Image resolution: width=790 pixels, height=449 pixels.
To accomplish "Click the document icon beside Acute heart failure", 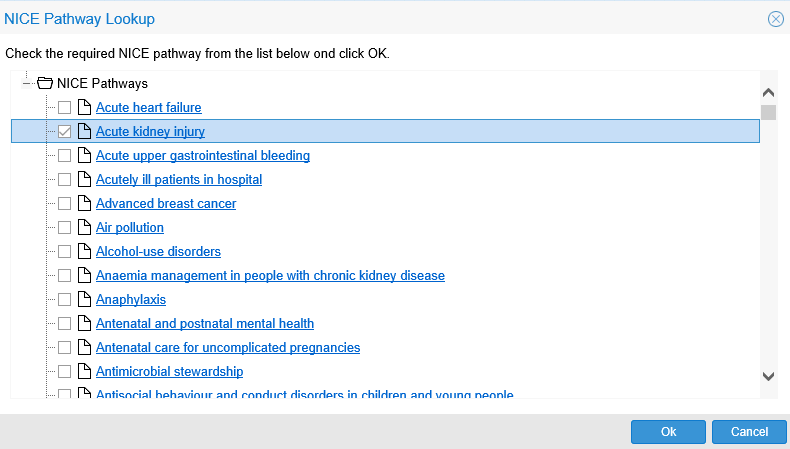I will (x=84, y=108).
